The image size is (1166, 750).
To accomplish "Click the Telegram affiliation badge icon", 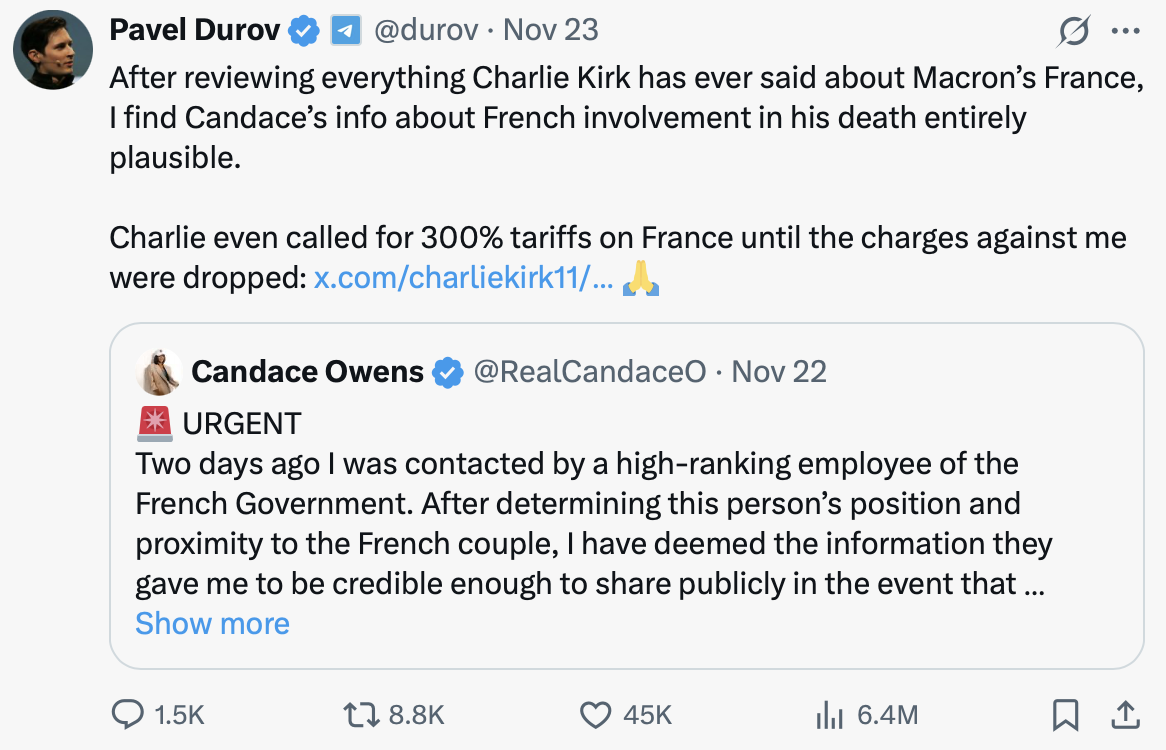I will coord(345,31).
